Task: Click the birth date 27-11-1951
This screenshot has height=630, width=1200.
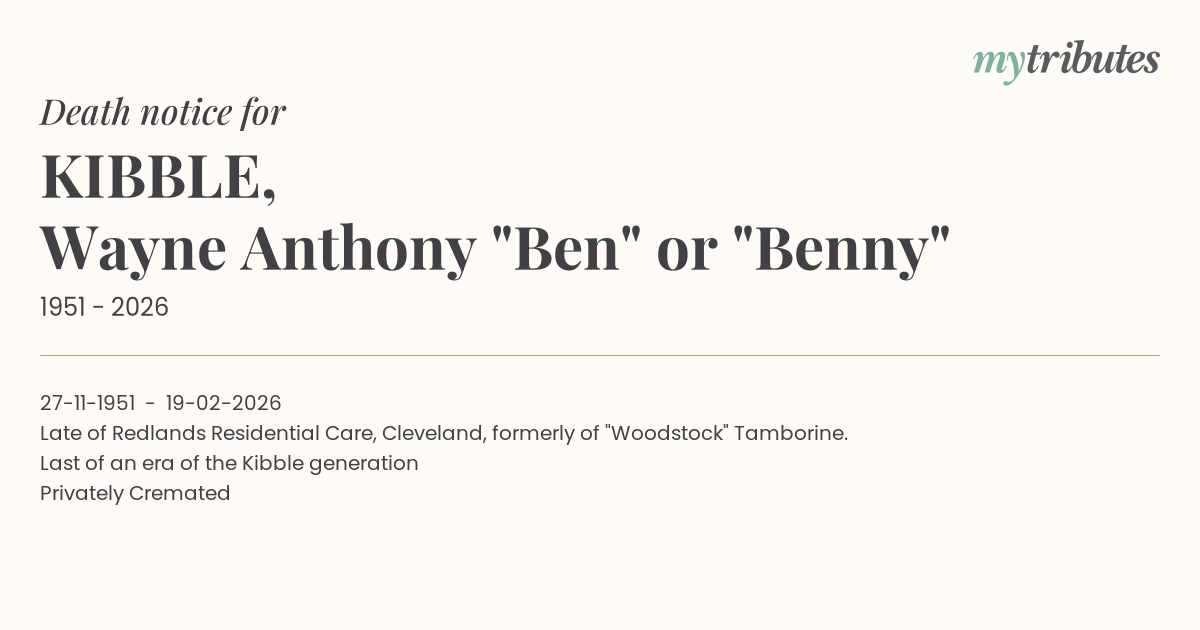Action: click(87, 403)
